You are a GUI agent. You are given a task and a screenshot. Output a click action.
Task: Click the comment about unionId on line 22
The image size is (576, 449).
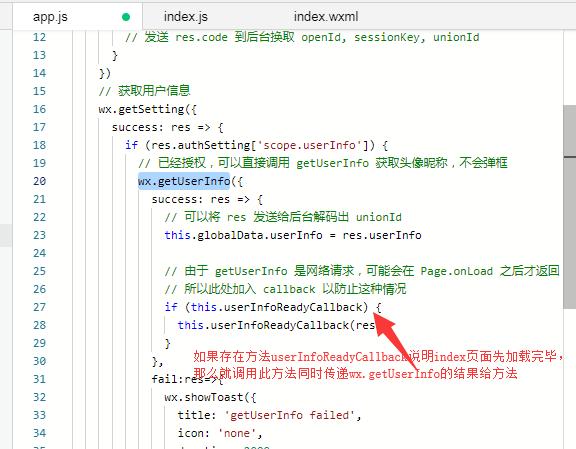(283, 217)
